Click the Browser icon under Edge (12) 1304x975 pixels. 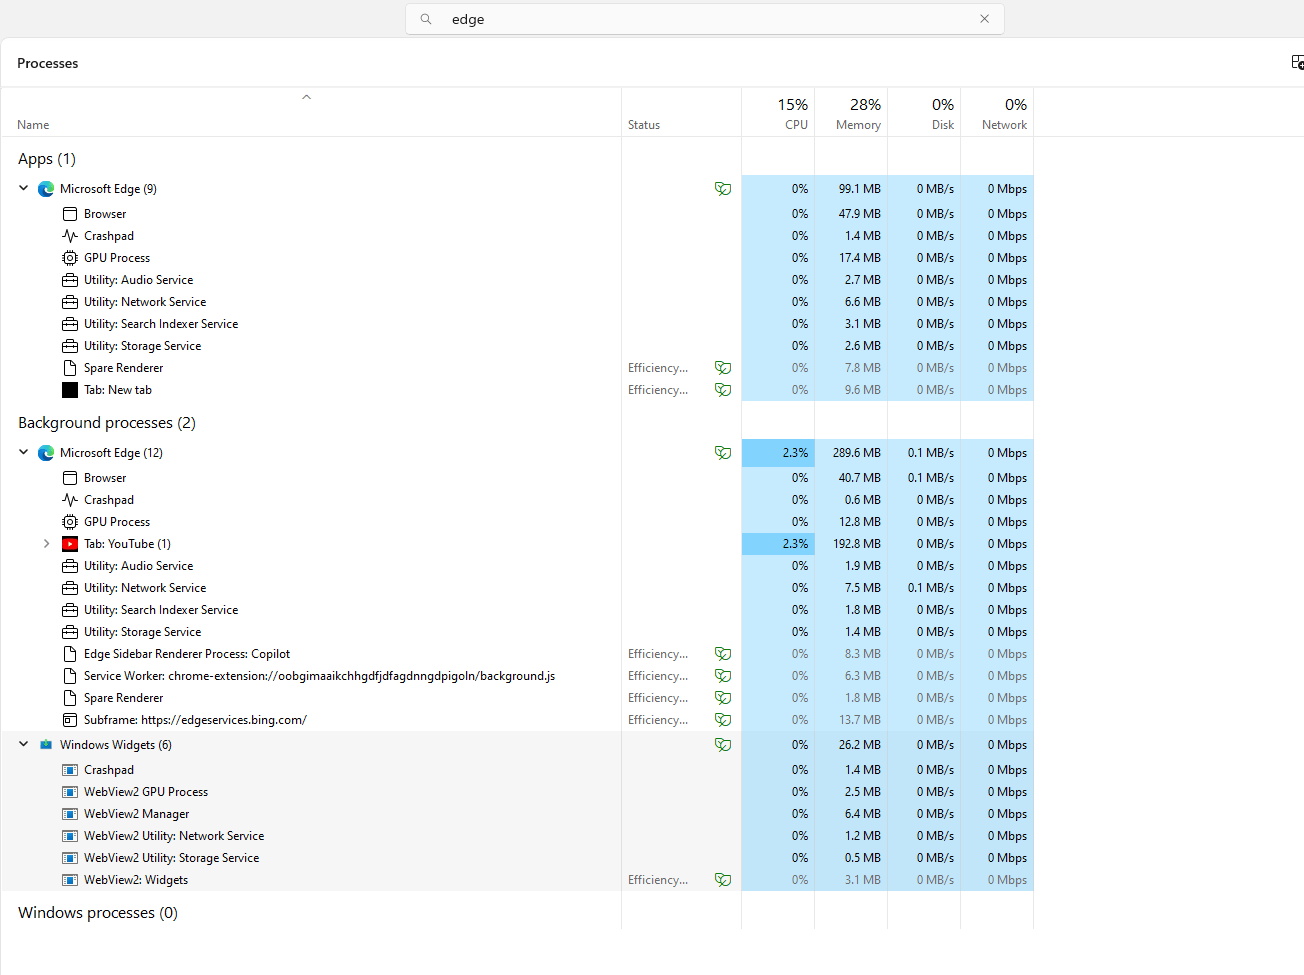[70, 478]
